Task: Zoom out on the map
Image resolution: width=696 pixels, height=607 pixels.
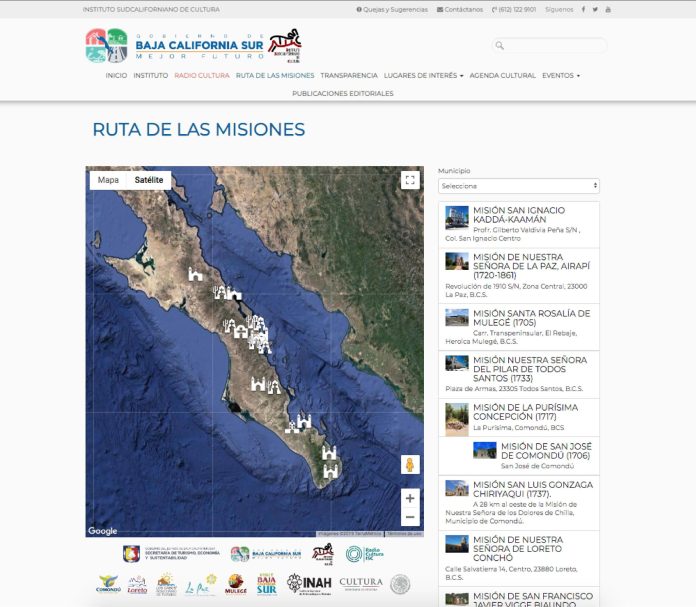Action: click(x=410, y=517)
